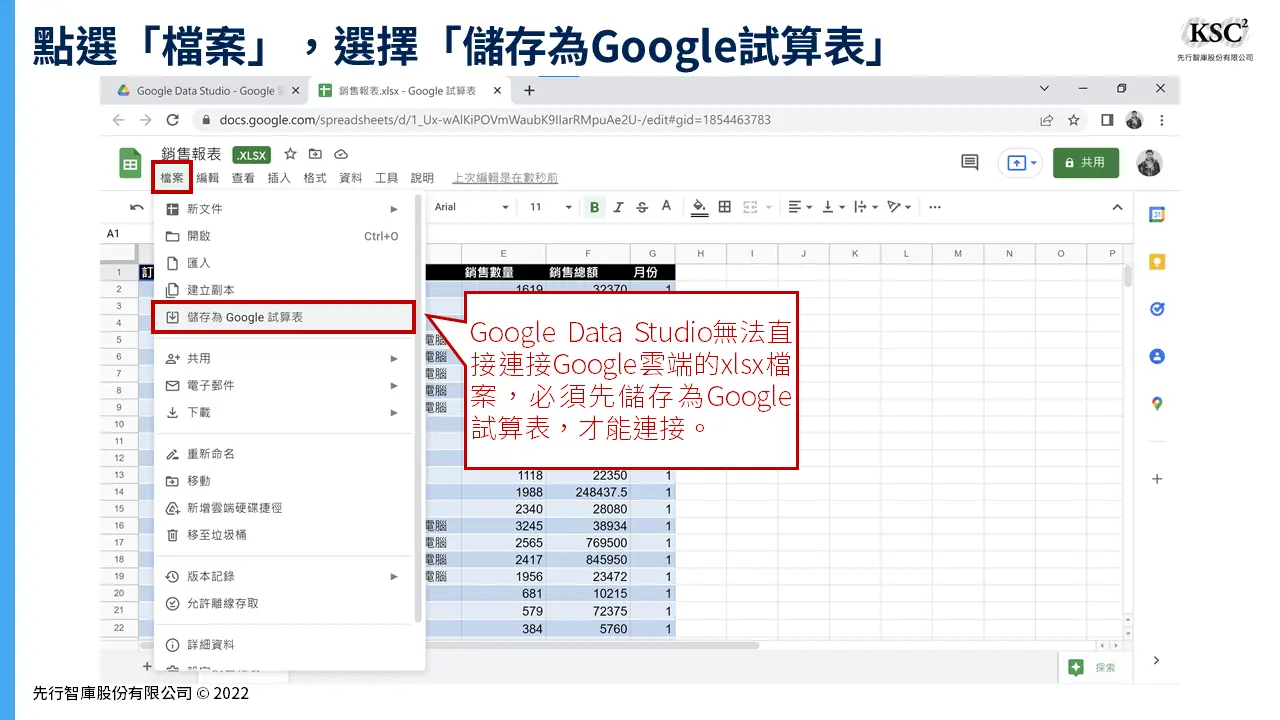
Task: Open the Arial font dropdown
Action: pyautogui.click(x=471, y=207)
